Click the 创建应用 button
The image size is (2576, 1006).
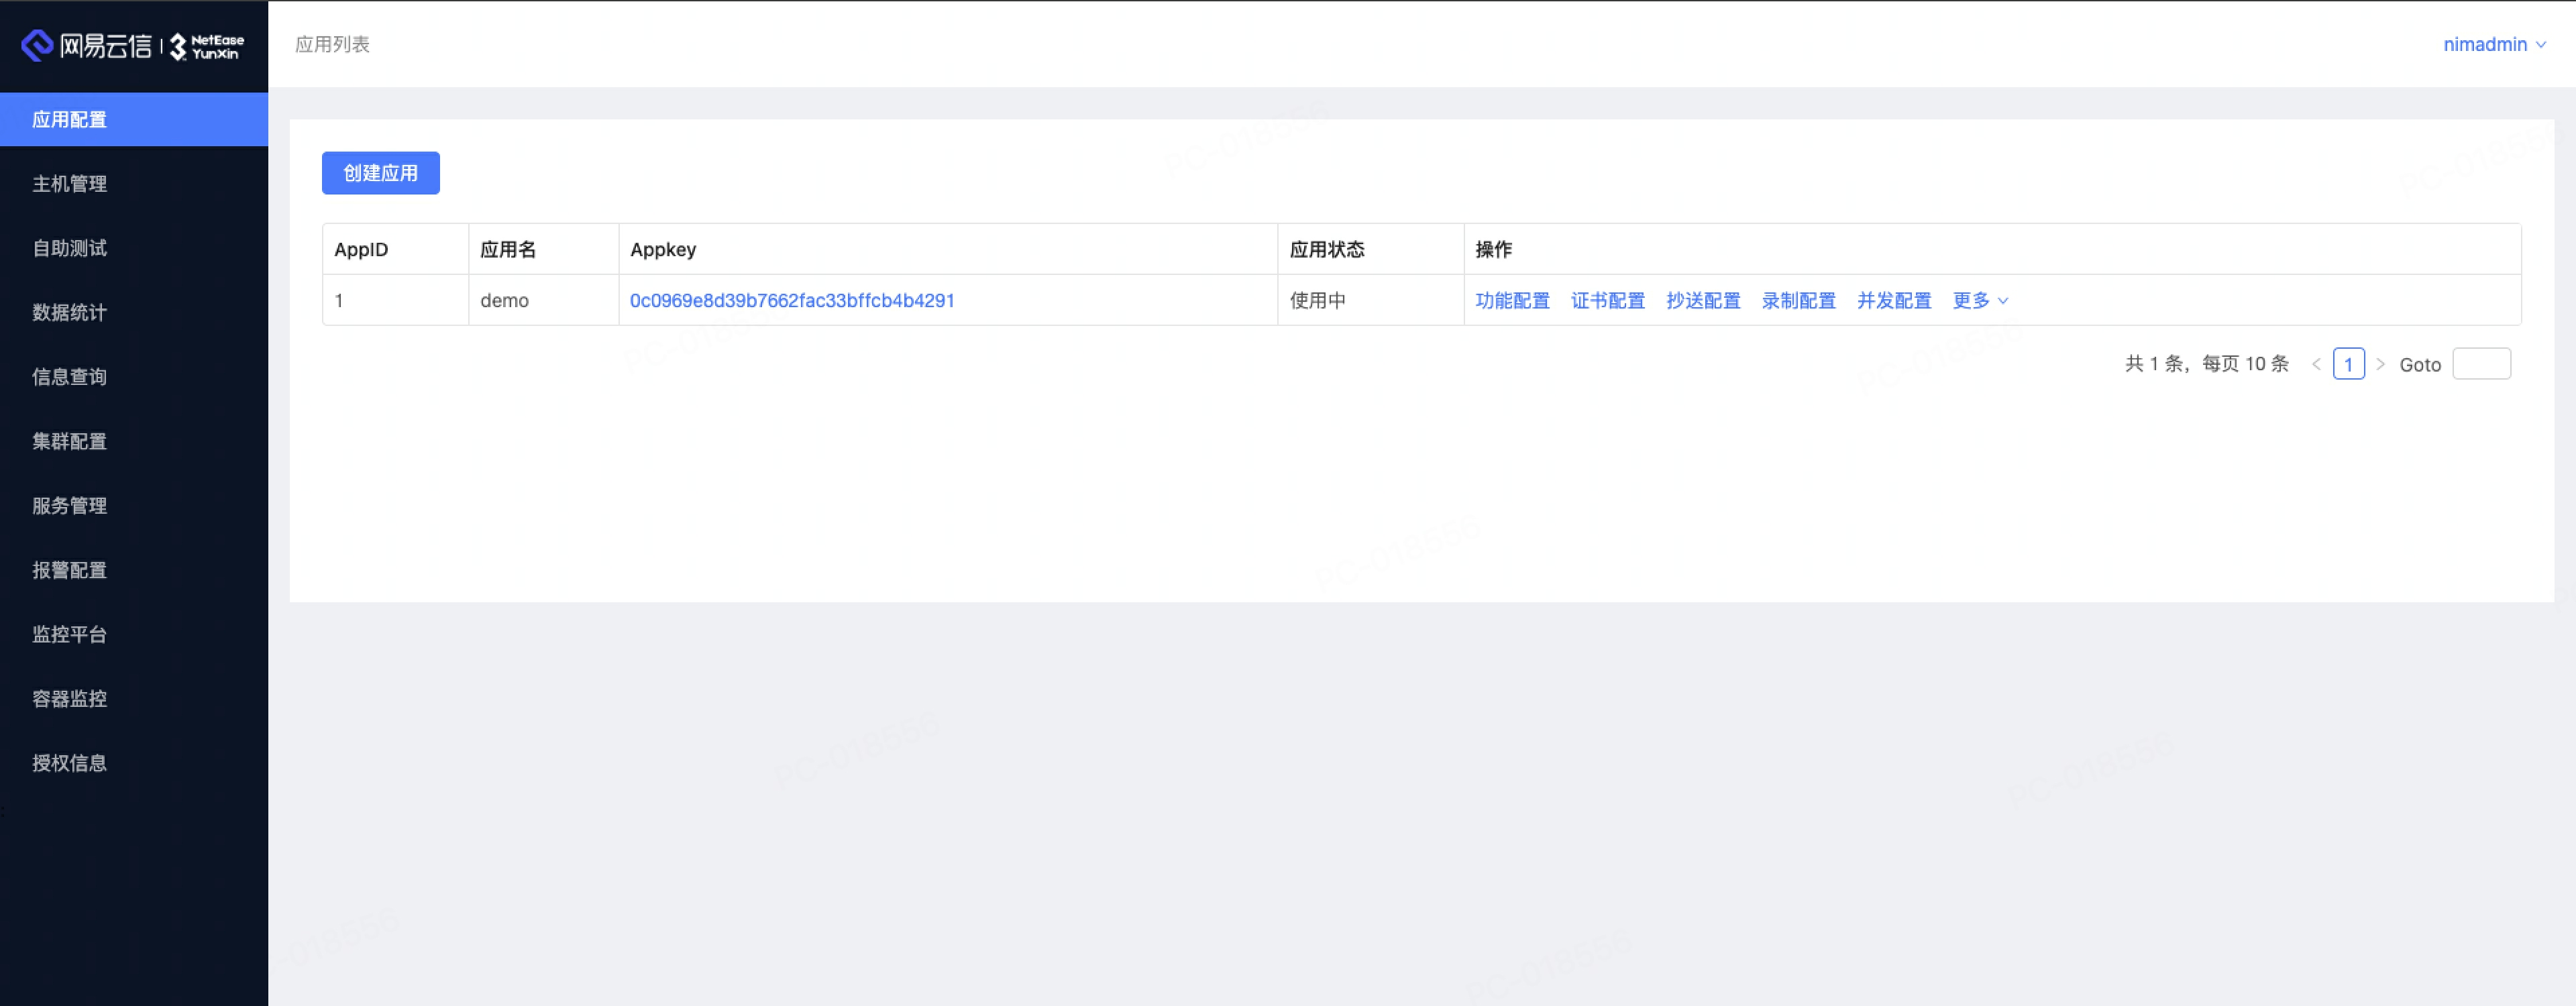click(380, 172)
